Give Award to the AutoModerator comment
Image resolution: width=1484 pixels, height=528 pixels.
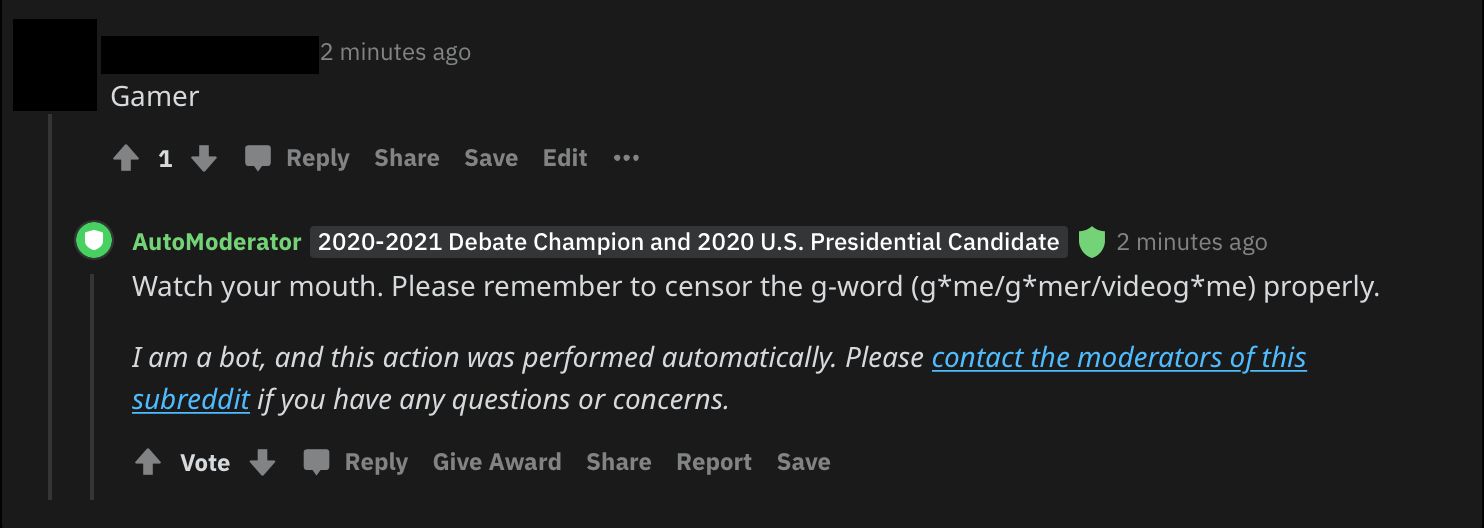pos(497,462)
